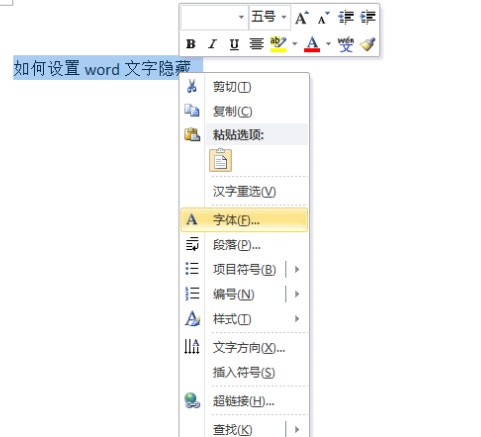
Task: Open the font name dropdown
Action: point(241,17)
